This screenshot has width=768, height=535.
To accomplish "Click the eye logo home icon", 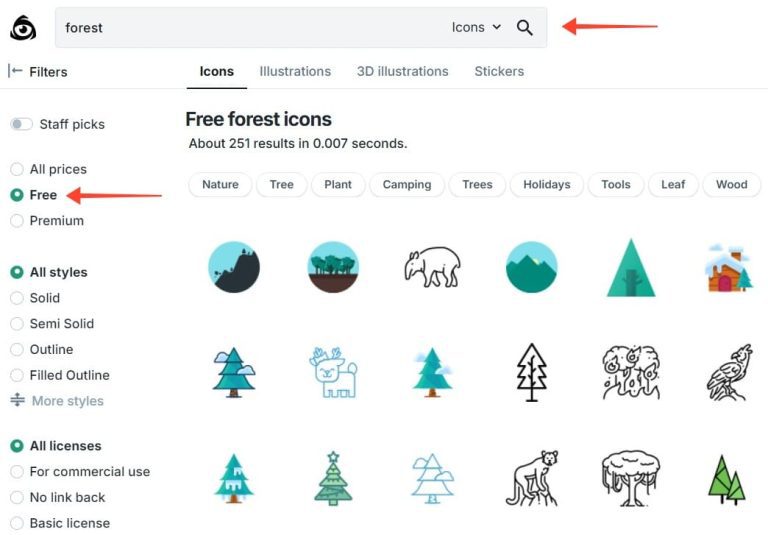I will [23, 28].
